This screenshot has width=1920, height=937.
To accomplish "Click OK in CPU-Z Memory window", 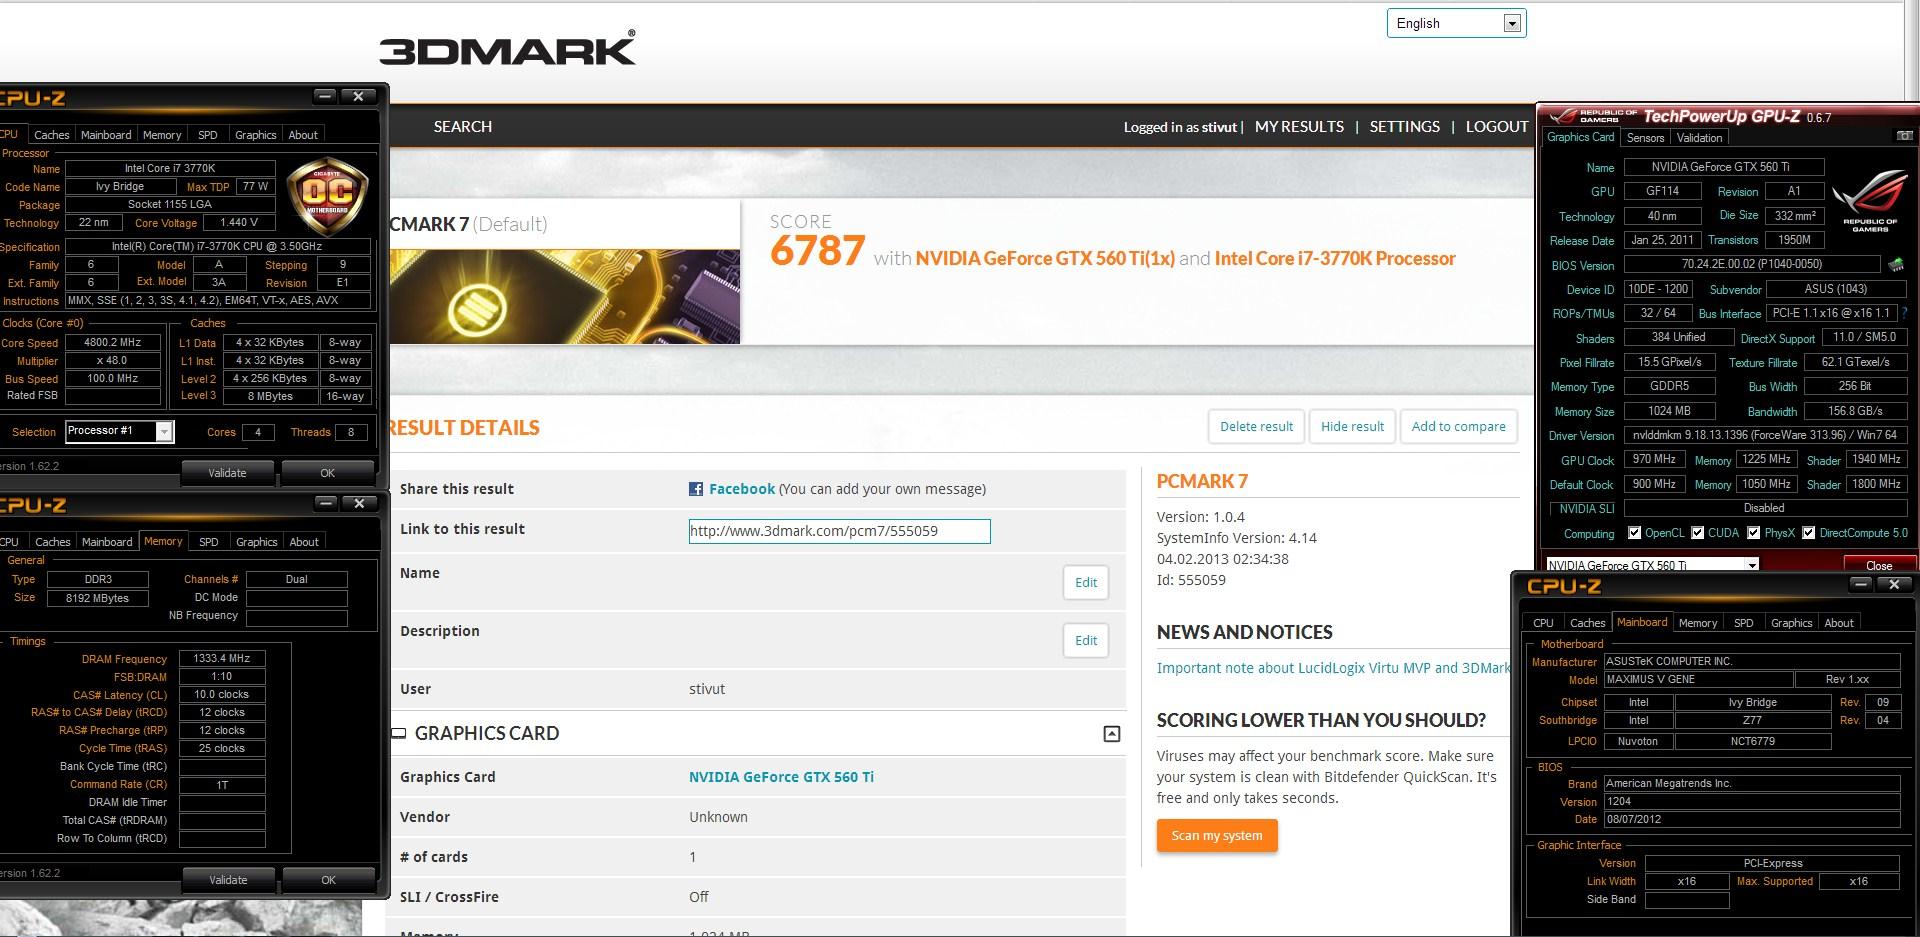I will click(328, 880).
